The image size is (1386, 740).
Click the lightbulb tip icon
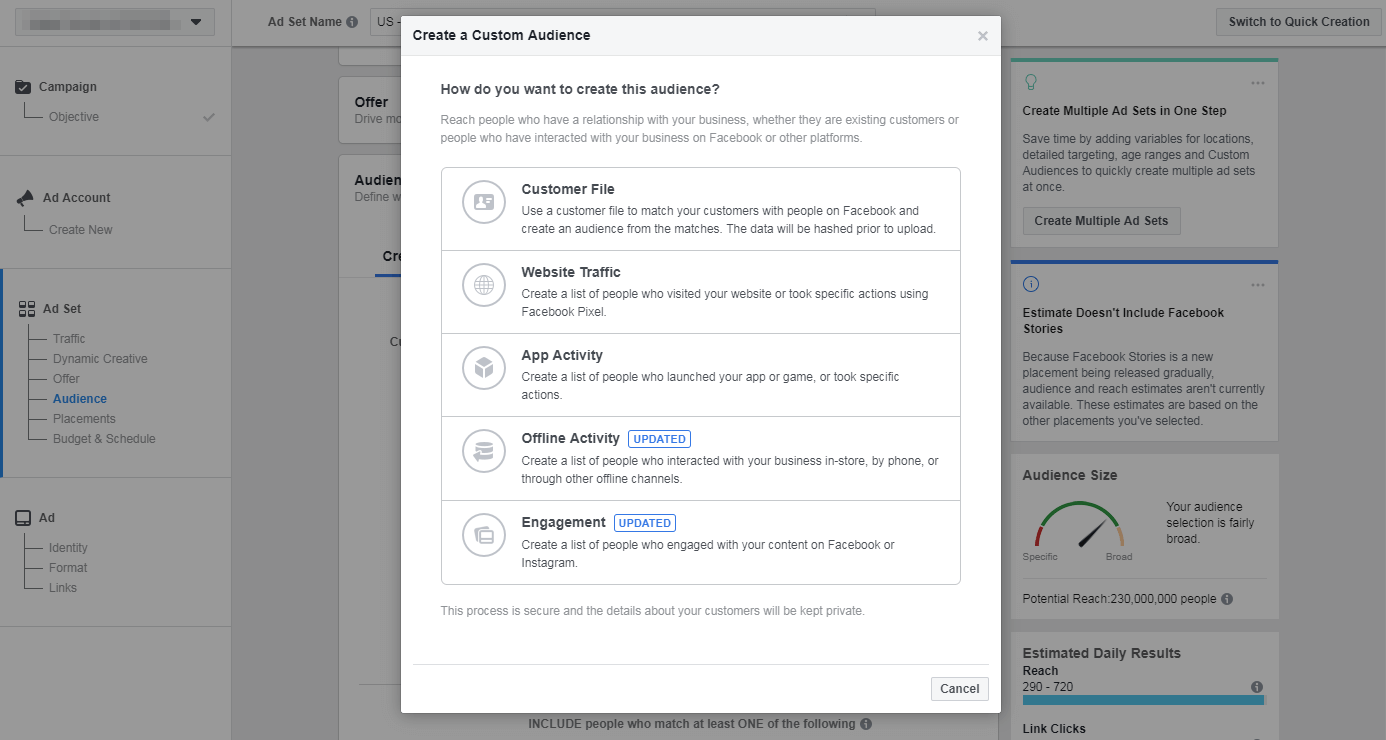pos(1031,82)
